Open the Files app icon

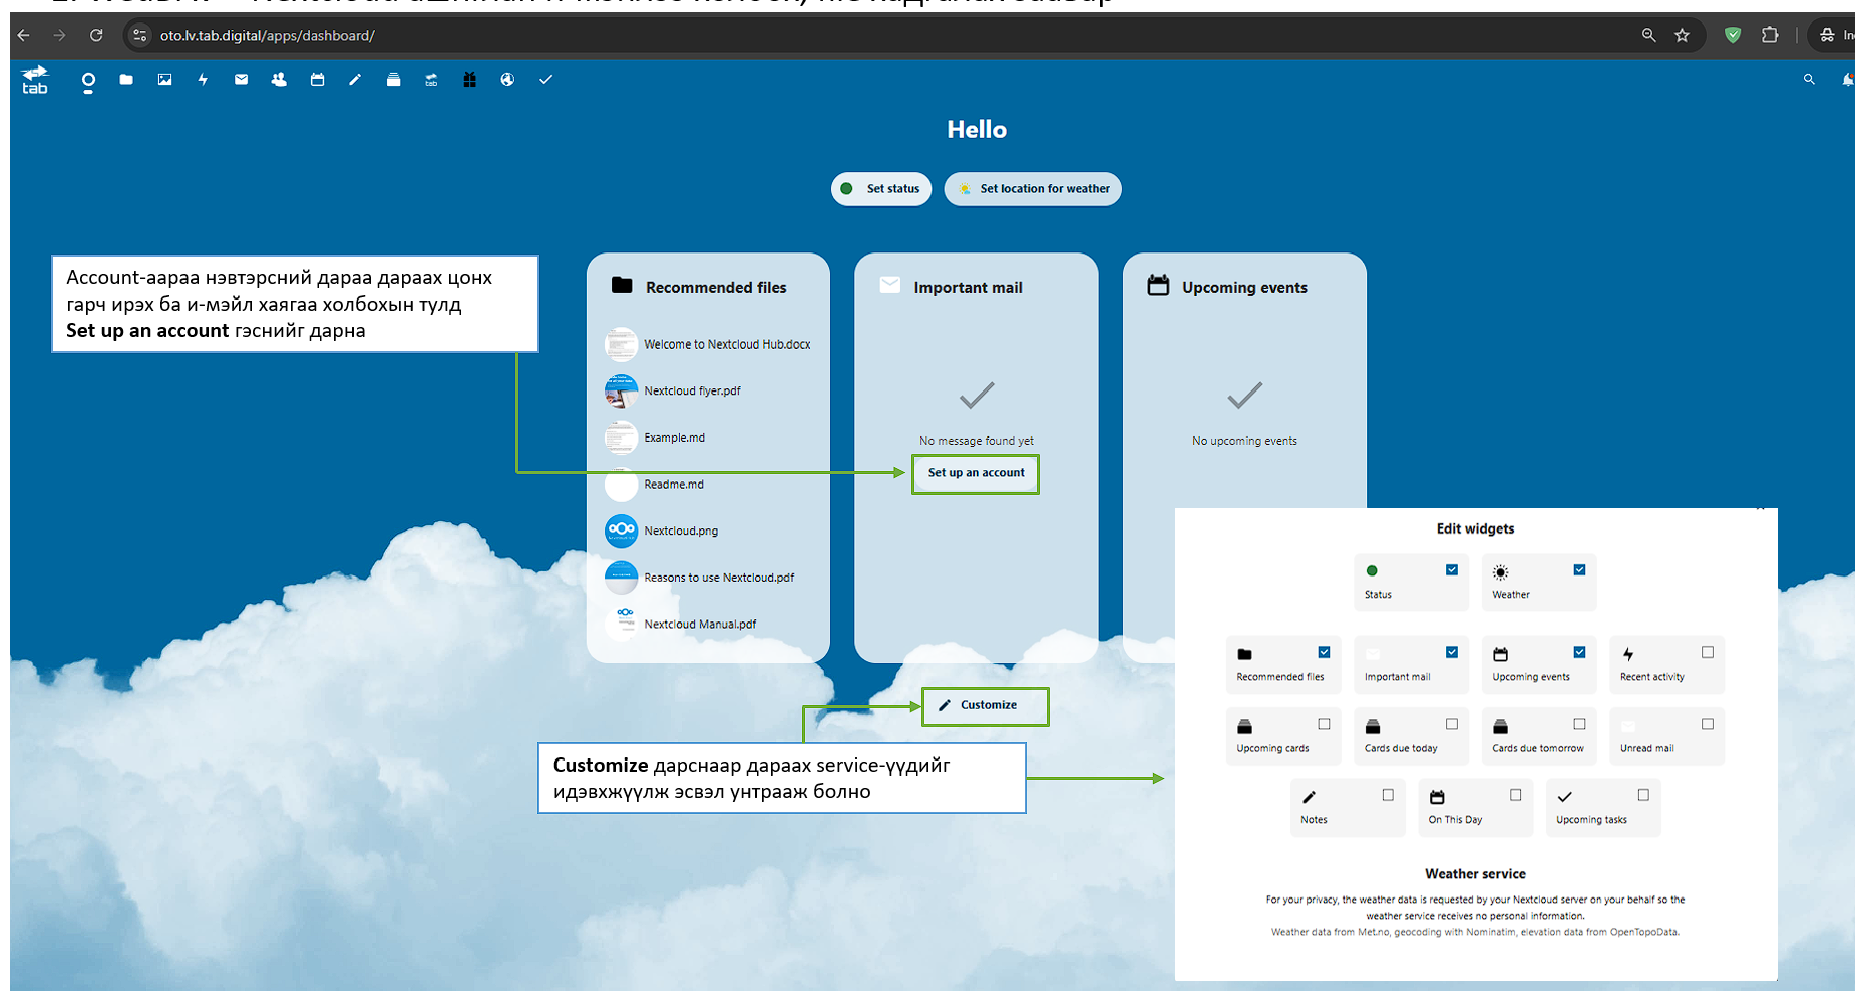tap(126, 80)
